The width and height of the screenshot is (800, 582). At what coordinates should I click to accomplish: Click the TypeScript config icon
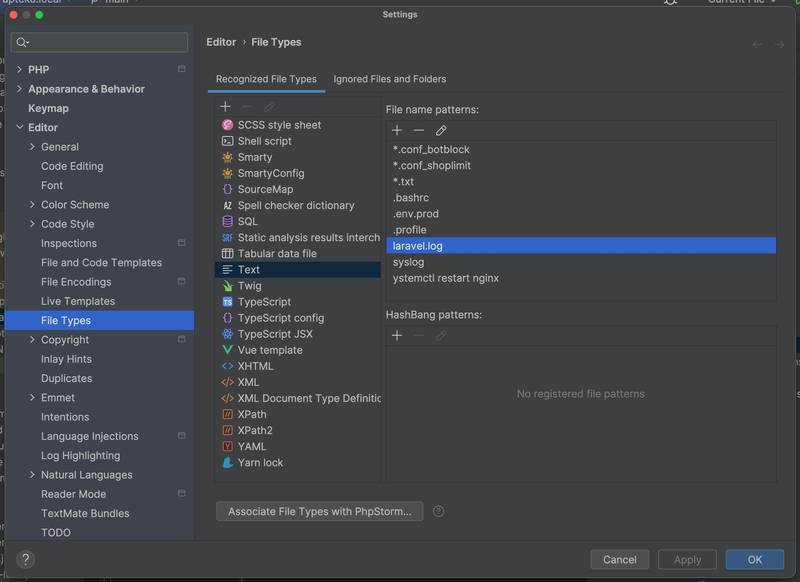pos(228,318)
